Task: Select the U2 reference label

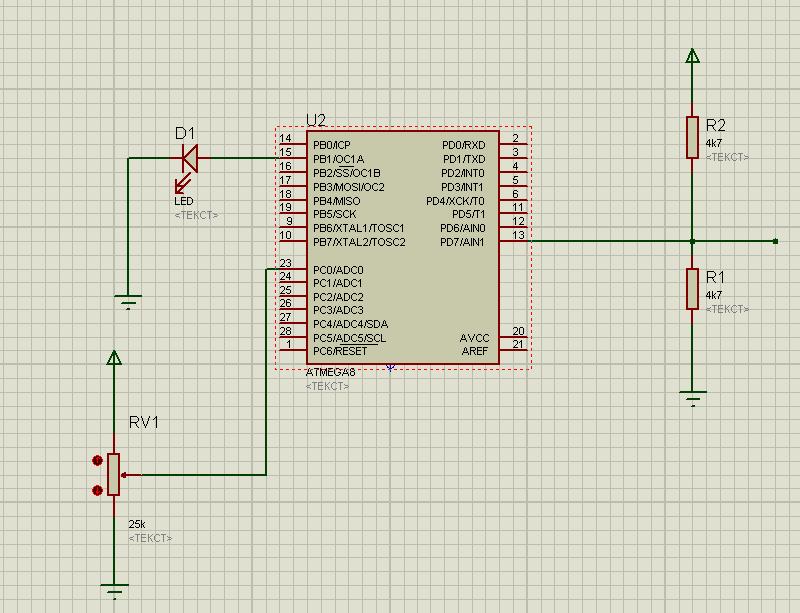Action: tap(316, 120)
